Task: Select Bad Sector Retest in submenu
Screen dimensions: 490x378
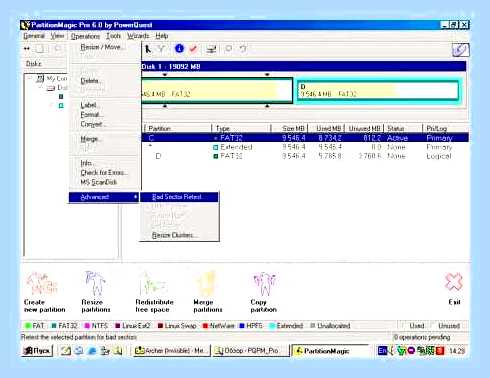Action: coord(179,197)
